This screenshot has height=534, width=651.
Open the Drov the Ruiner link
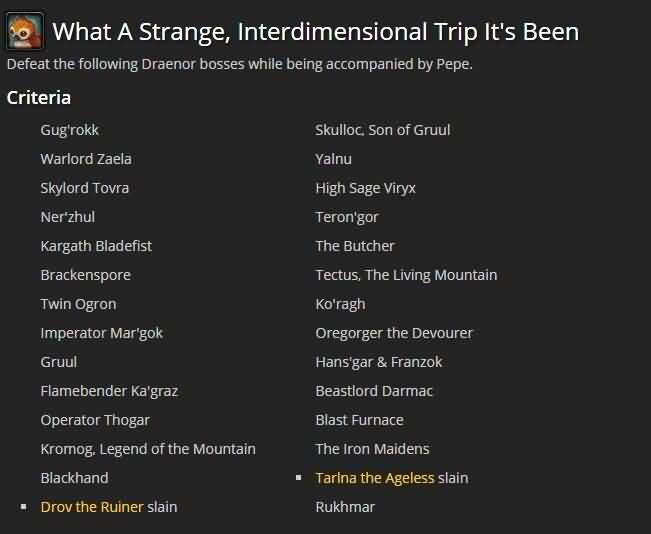(92, 507)
